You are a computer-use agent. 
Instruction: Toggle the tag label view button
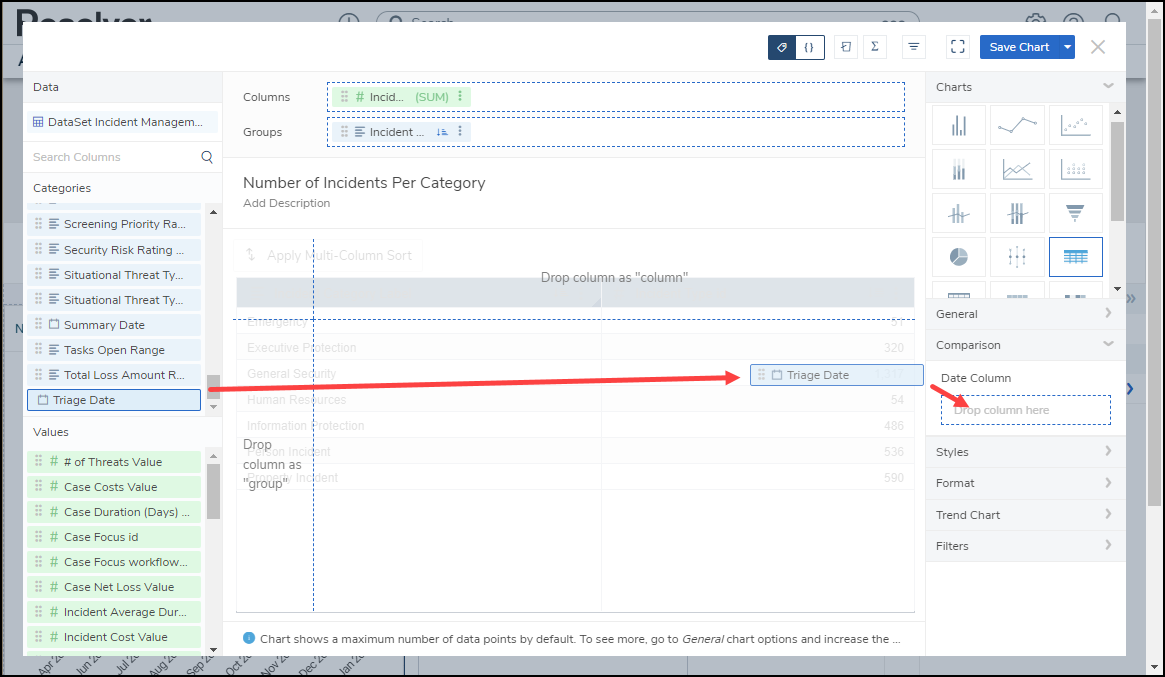click(782, 47)
